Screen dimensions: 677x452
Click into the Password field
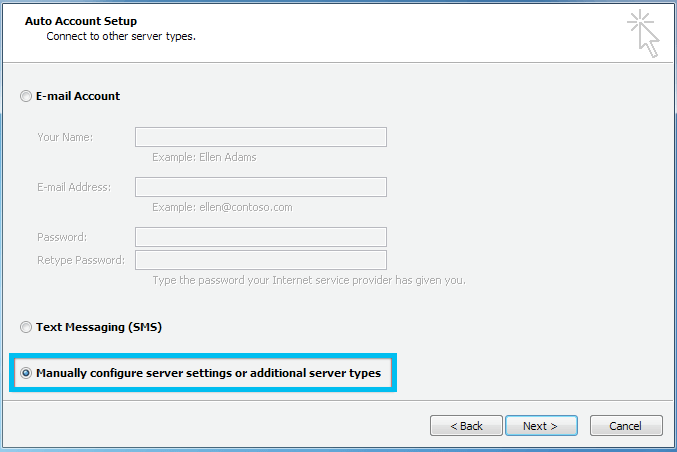260,237
